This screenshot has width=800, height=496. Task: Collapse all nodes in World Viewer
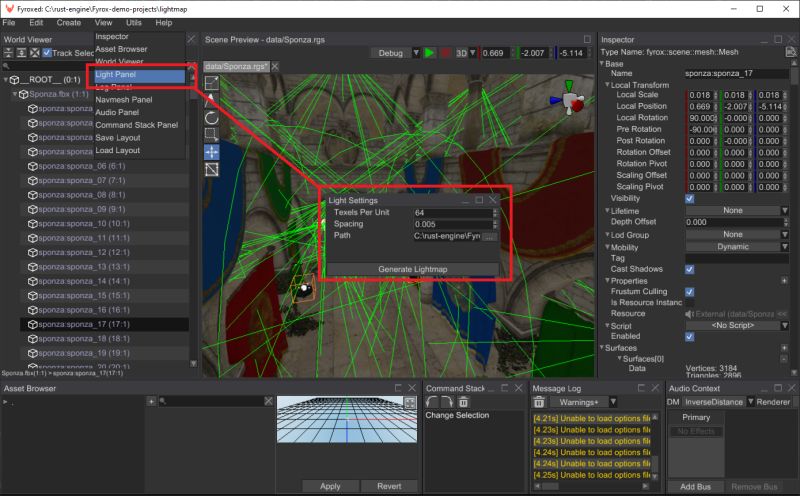(9, 53)
